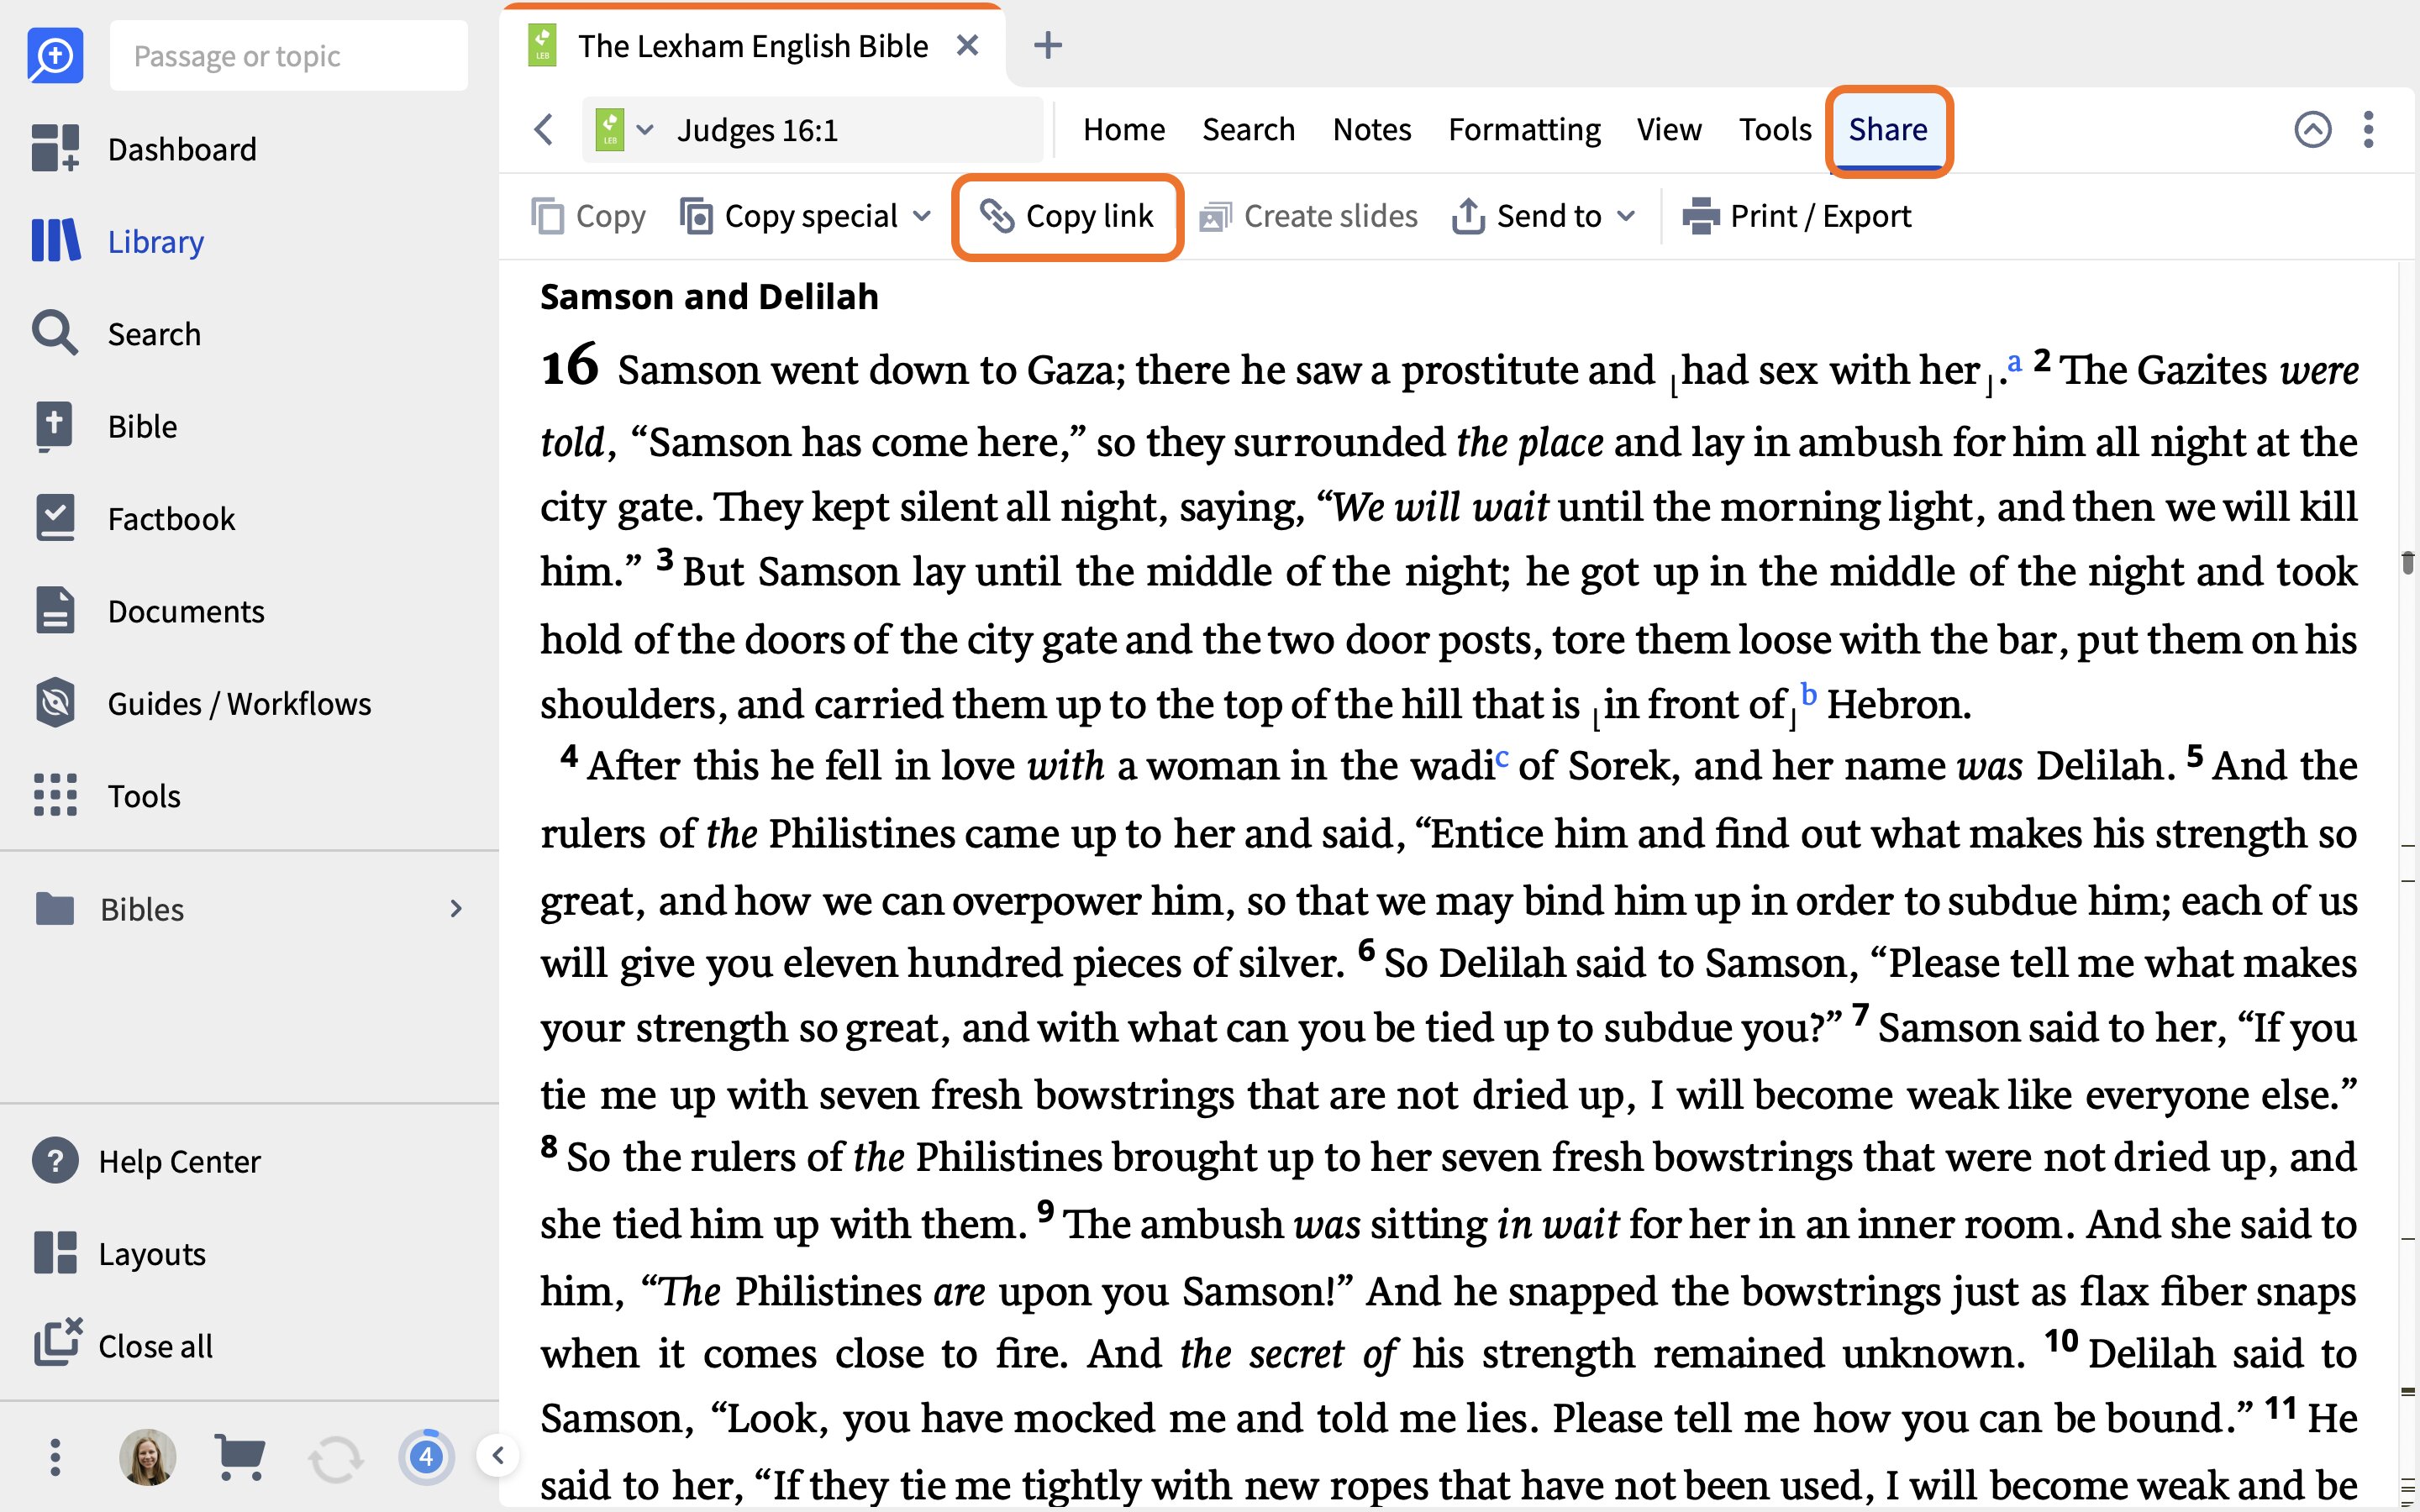Click the word Delilah in verse 4
The image size is (2420, 1512).
point(2099,766)
